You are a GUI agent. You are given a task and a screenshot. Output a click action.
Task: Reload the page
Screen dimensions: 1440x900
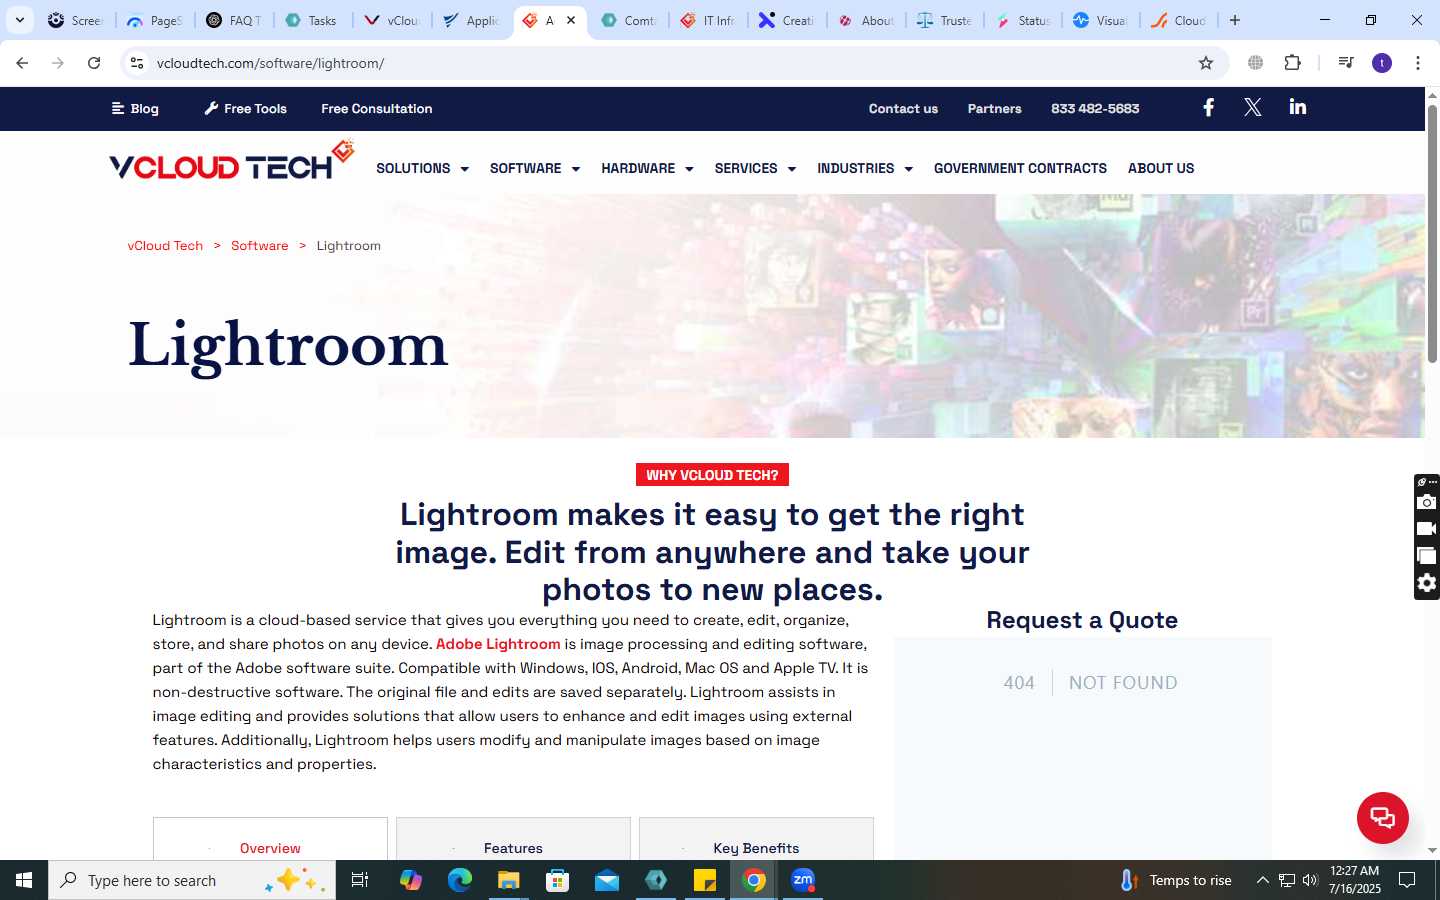tap(94, 63)
